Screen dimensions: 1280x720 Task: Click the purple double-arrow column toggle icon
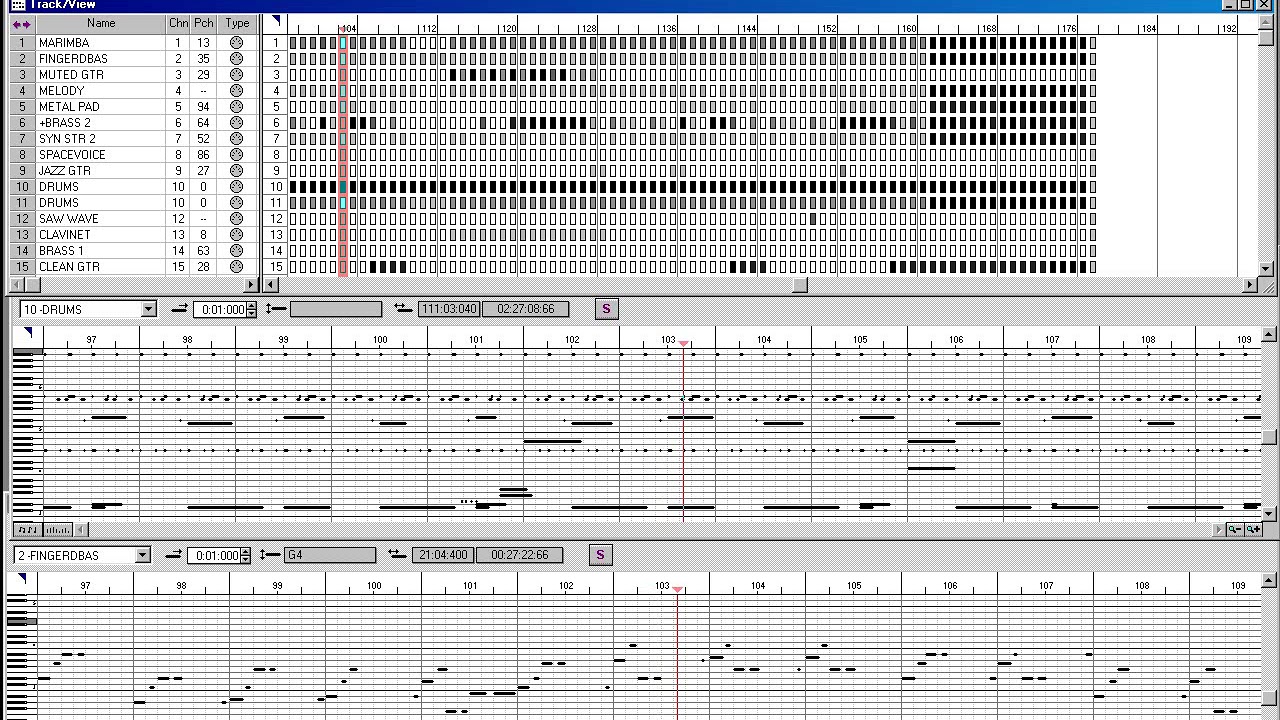21,24
